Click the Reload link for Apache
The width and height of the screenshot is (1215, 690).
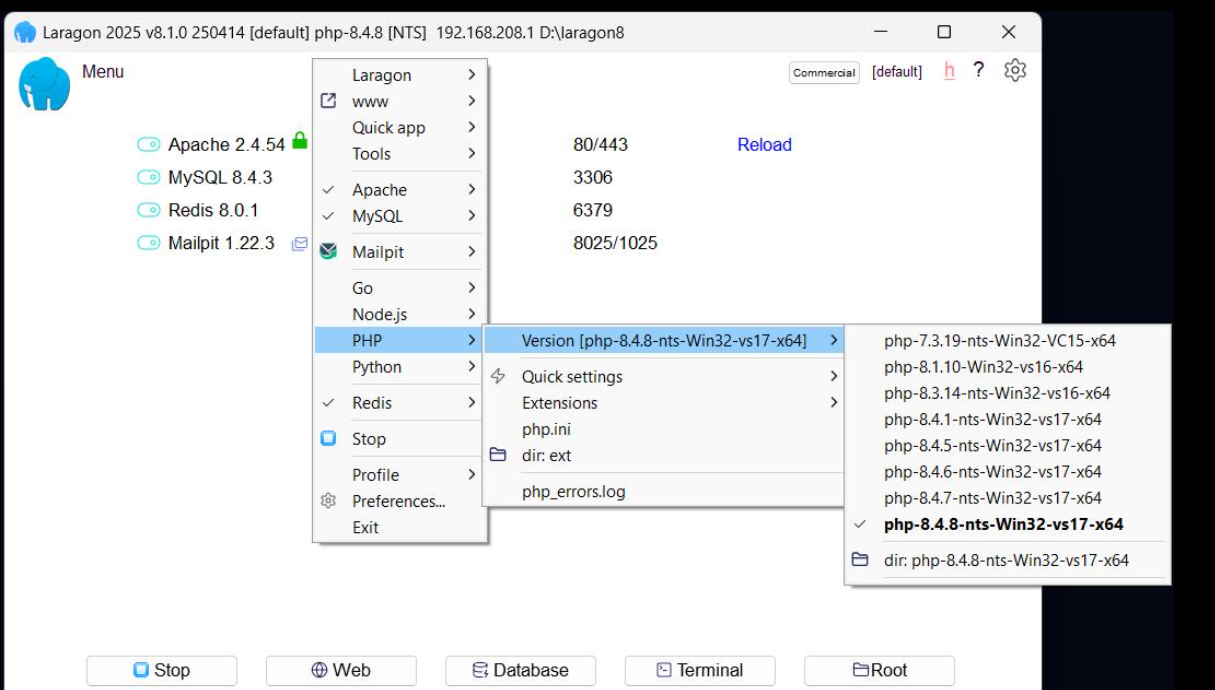click(x=764, y=145)
